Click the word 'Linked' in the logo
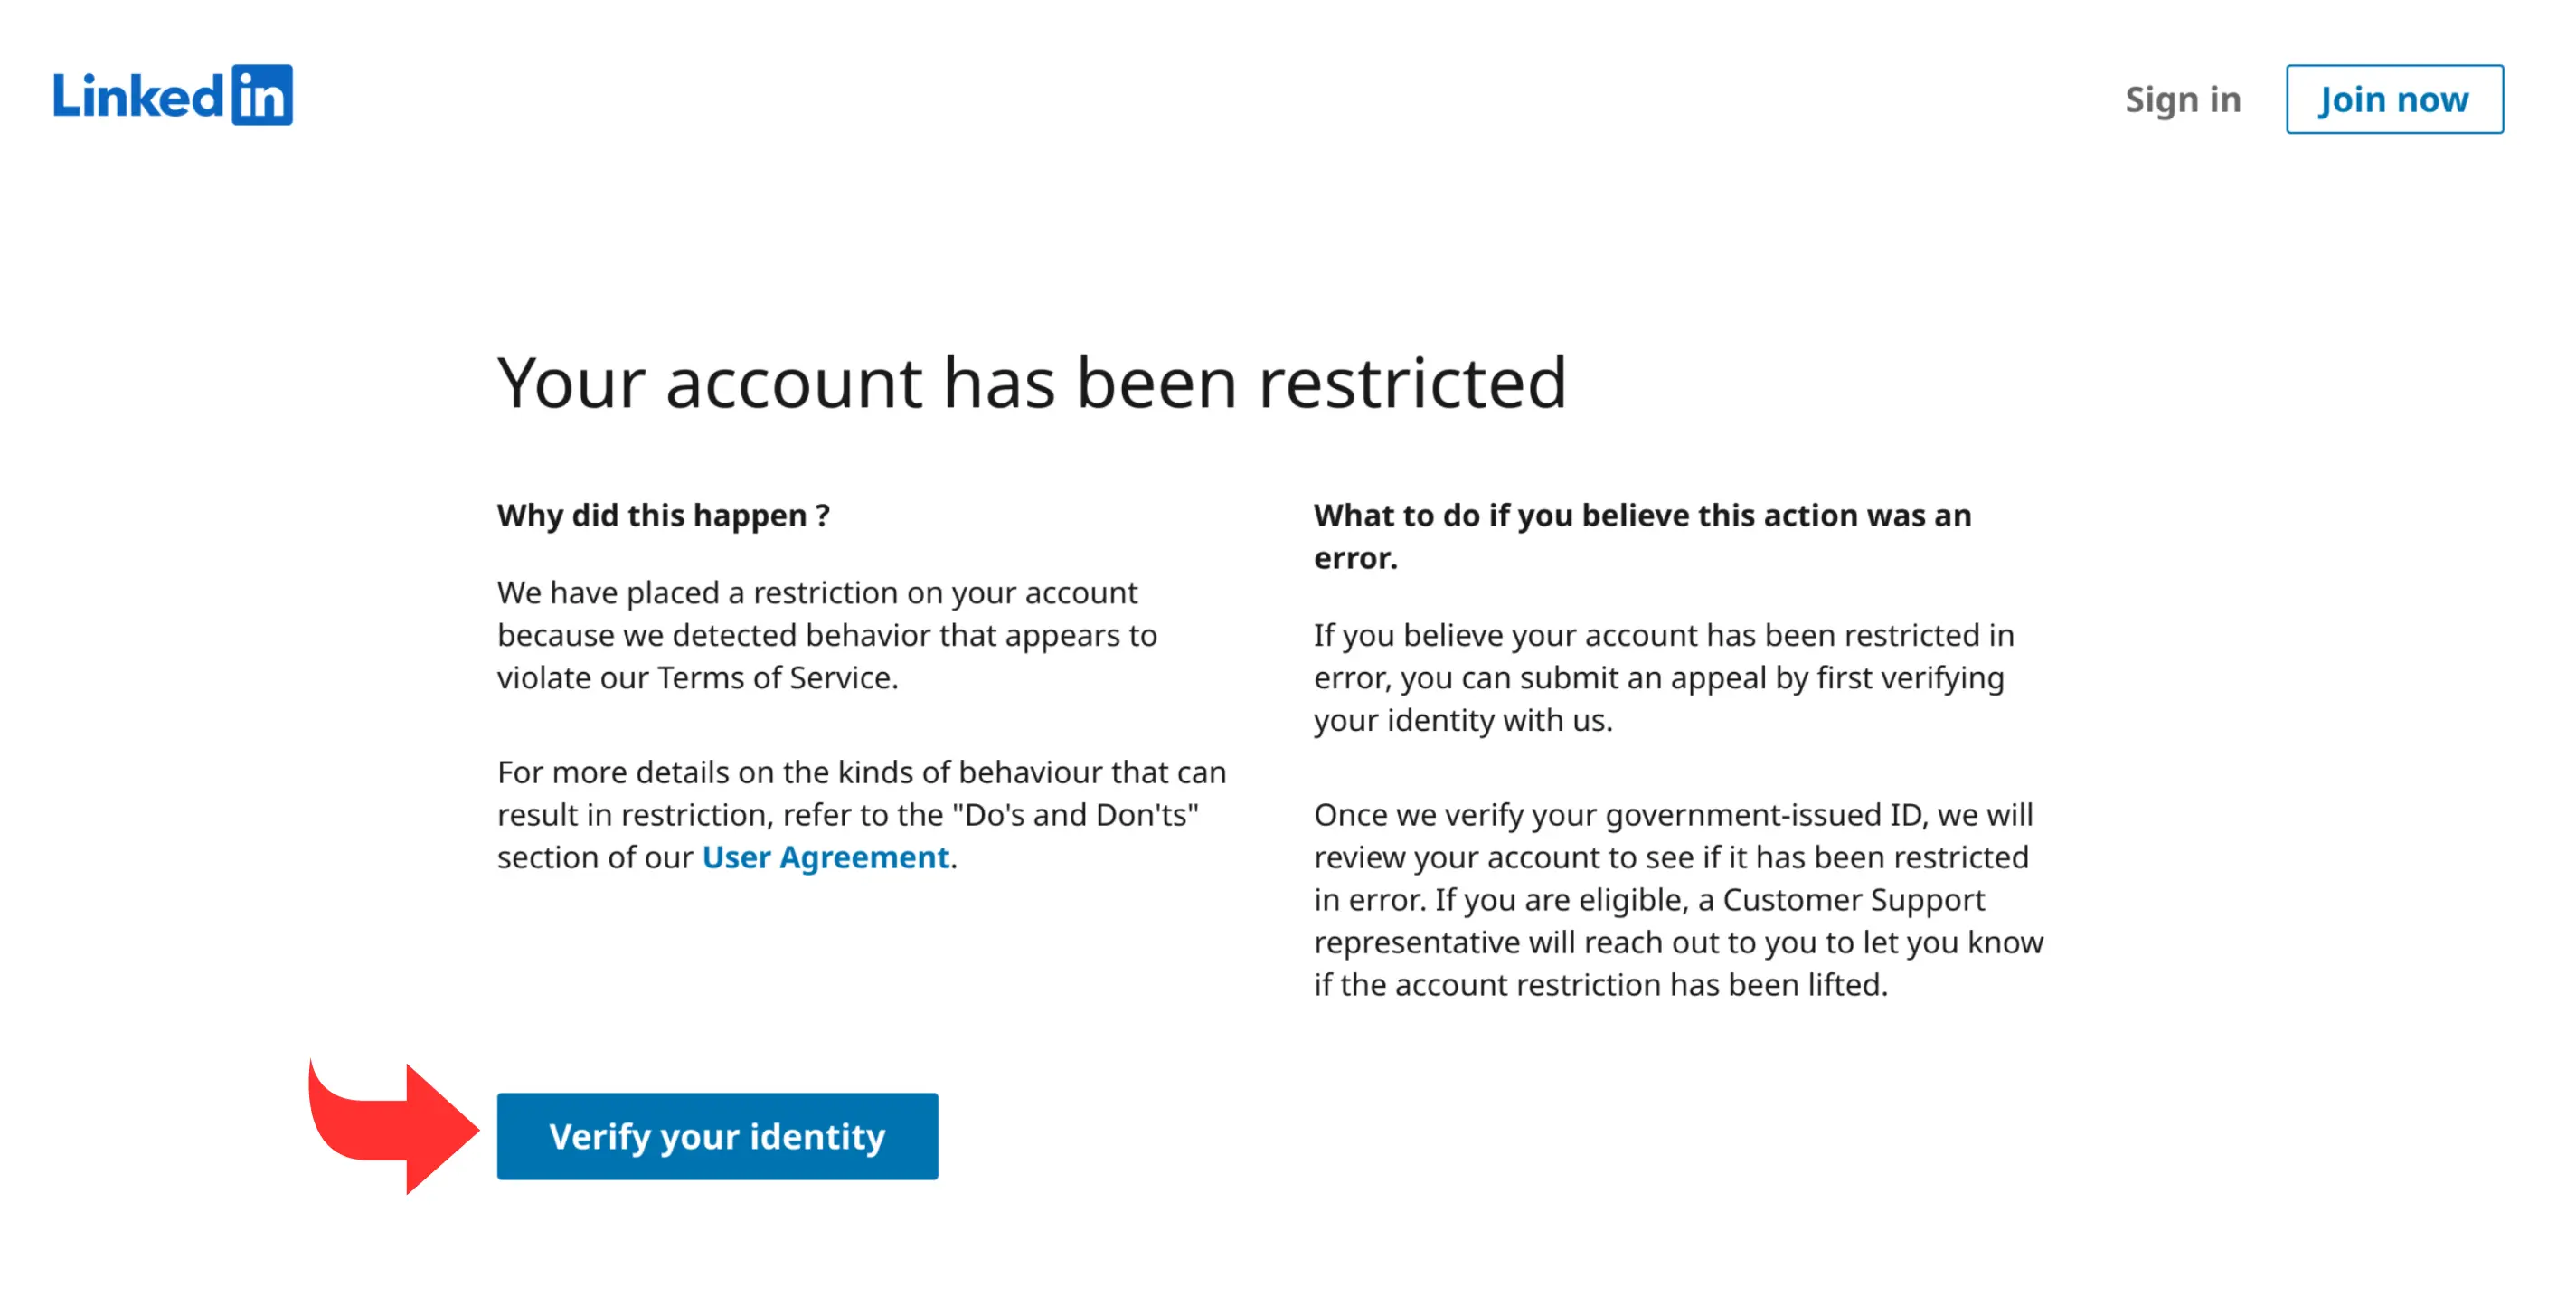Image resolution: width=2576 pixels, height=1307 pixels. pyautogui.click(x=138, y=96)
